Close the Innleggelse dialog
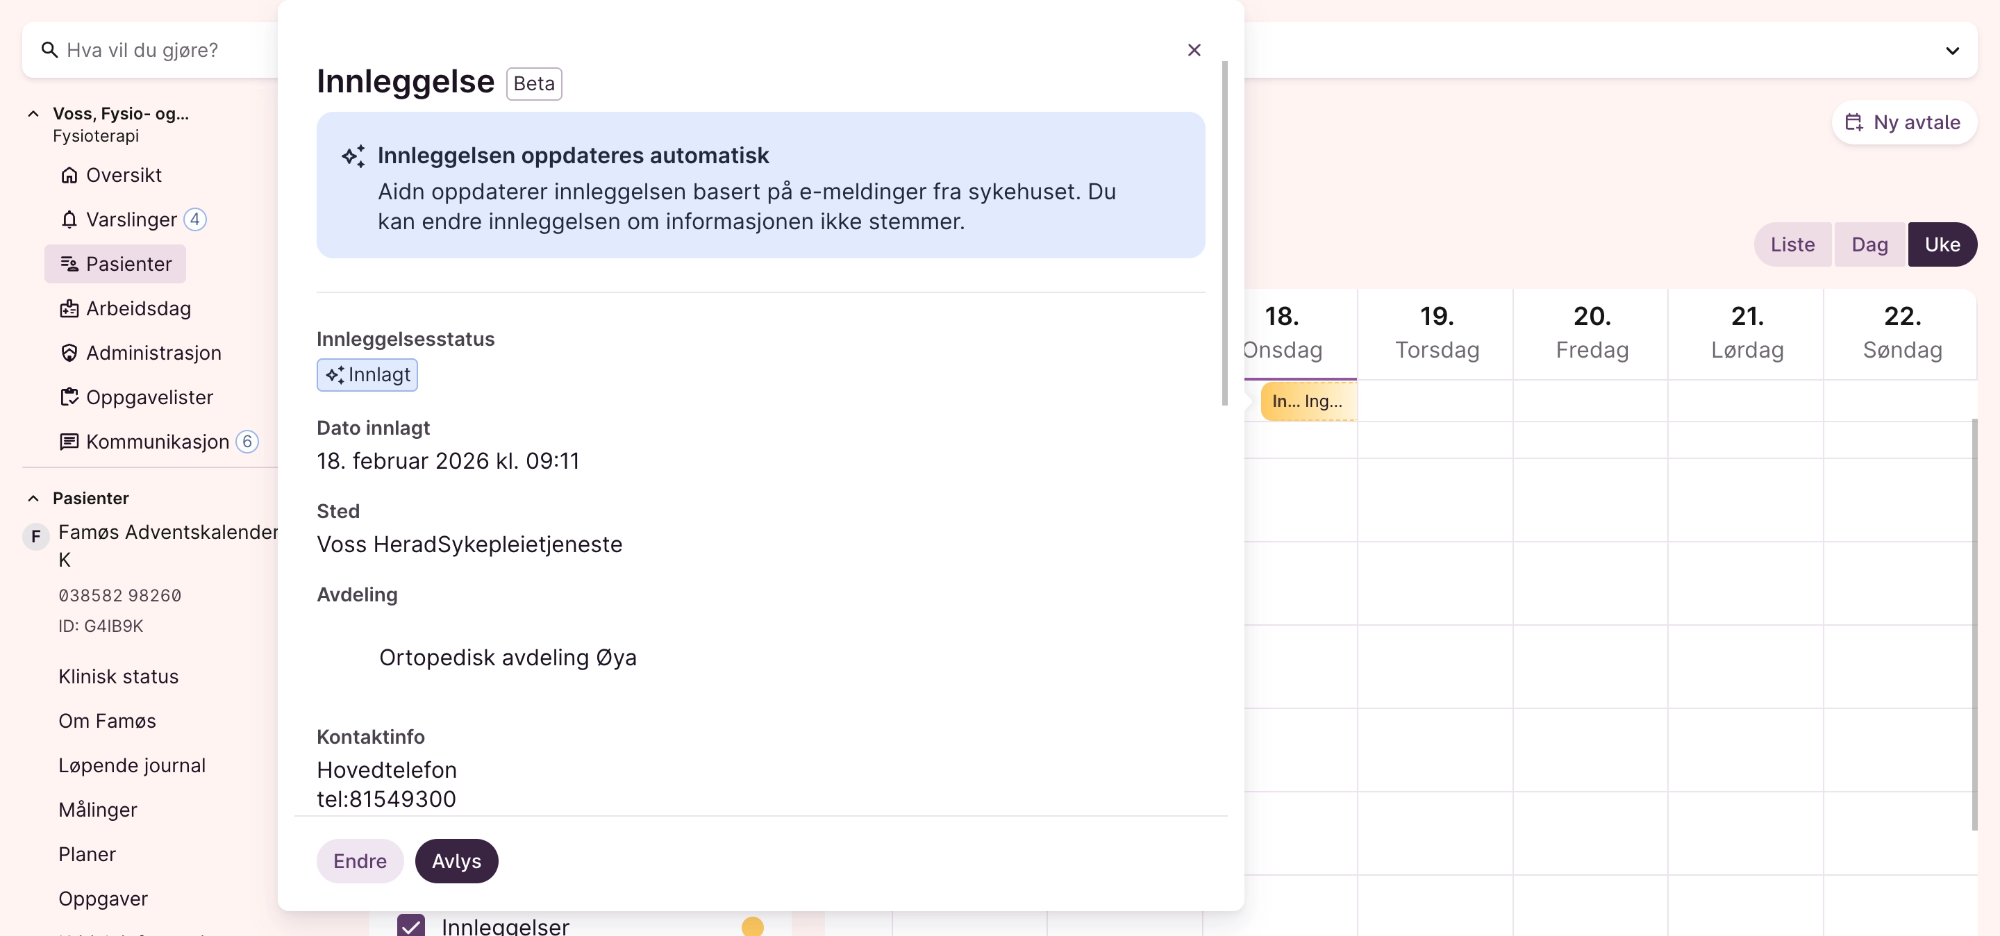This screenshot has height=936, width=2000. click(x=1194, y=50)
